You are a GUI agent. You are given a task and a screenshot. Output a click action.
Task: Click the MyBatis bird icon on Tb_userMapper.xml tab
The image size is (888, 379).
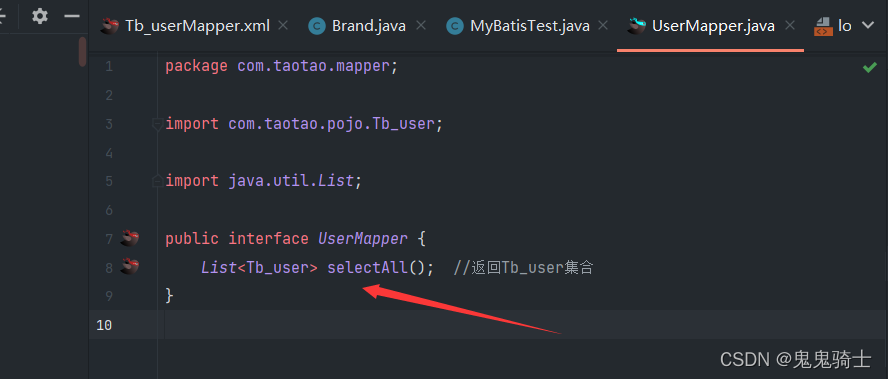click(x=110, y=26)
